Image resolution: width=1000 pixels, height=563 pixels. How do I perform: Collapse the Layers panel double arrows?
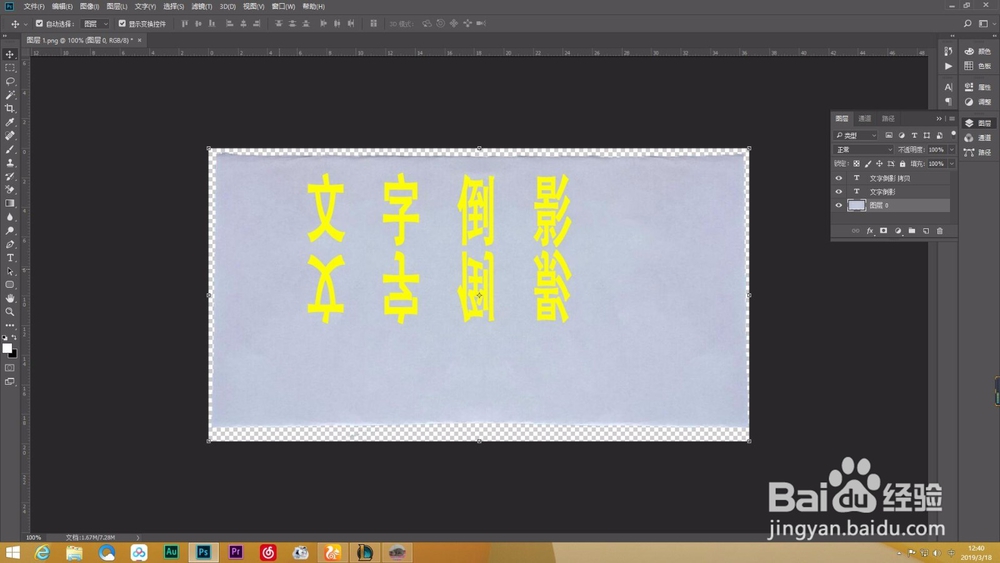[x=939, y=119]
